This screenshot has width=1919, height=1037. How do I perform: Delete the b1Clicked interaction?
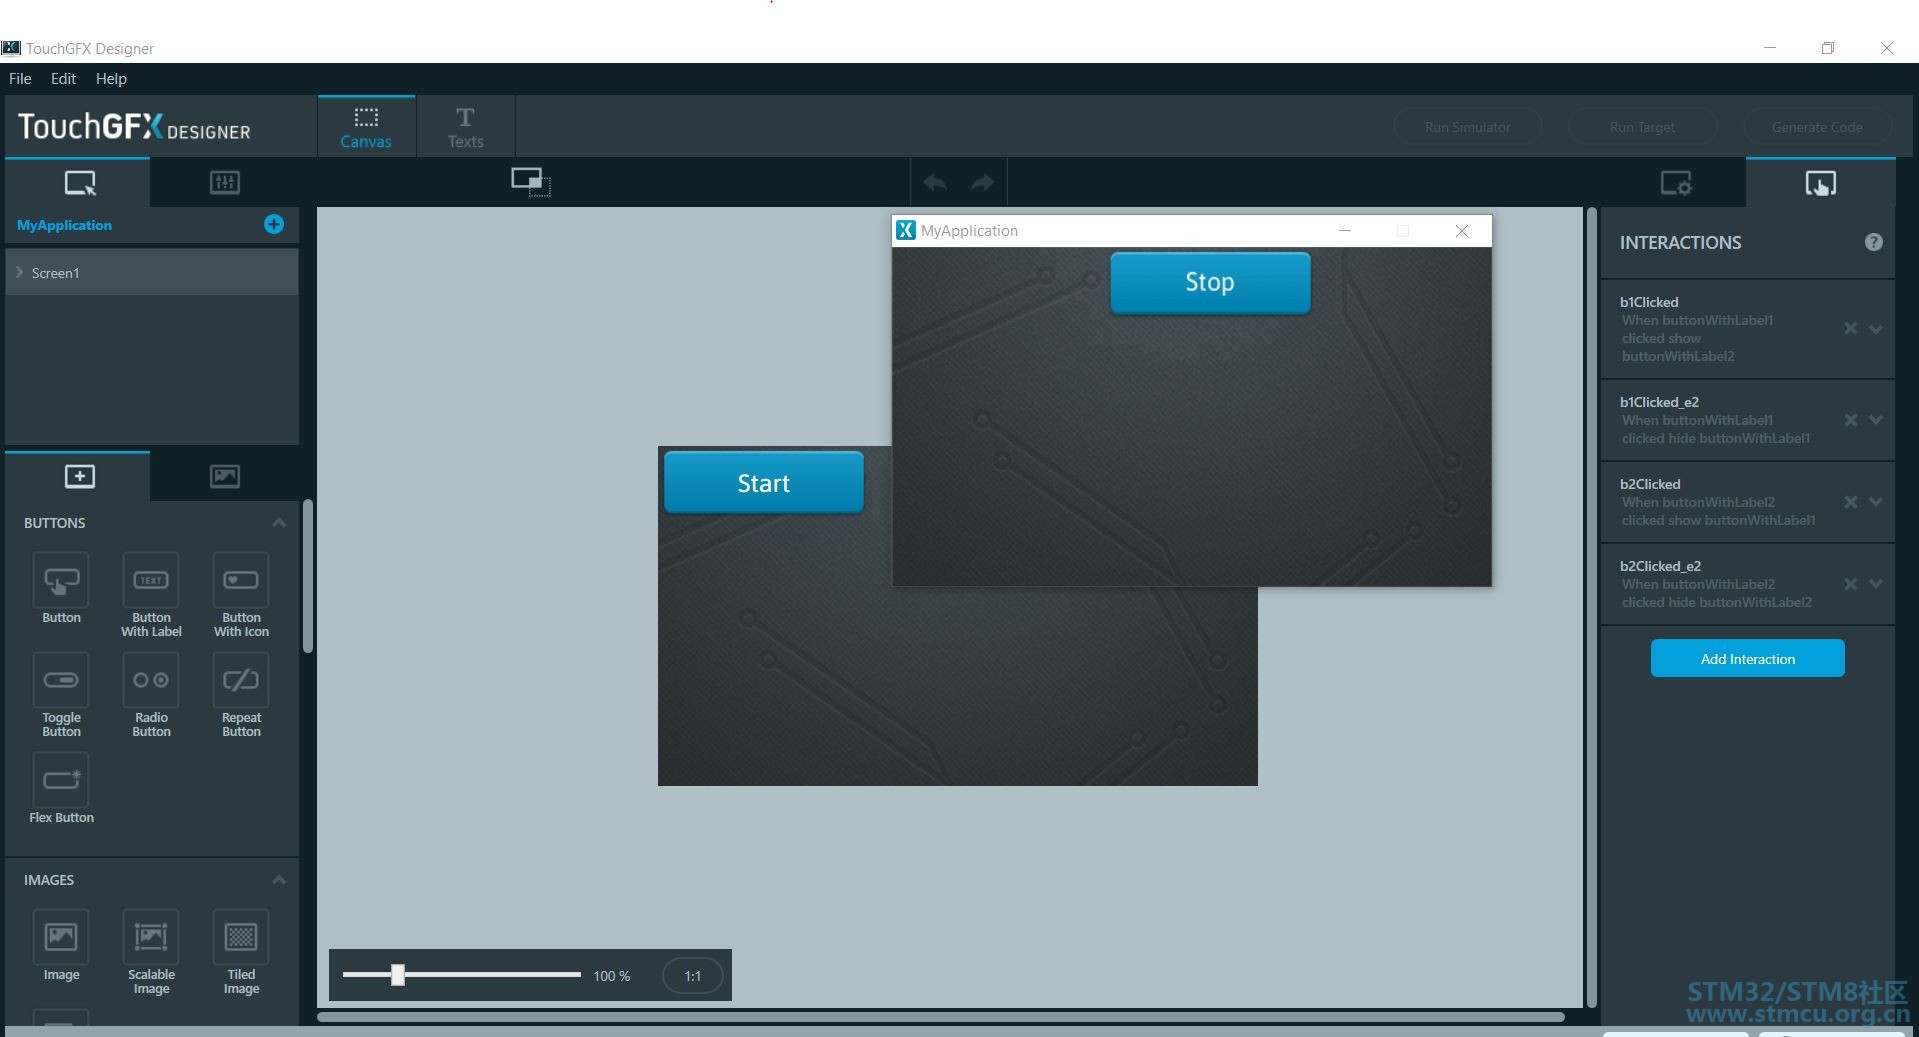click(x=1851, y=329)
